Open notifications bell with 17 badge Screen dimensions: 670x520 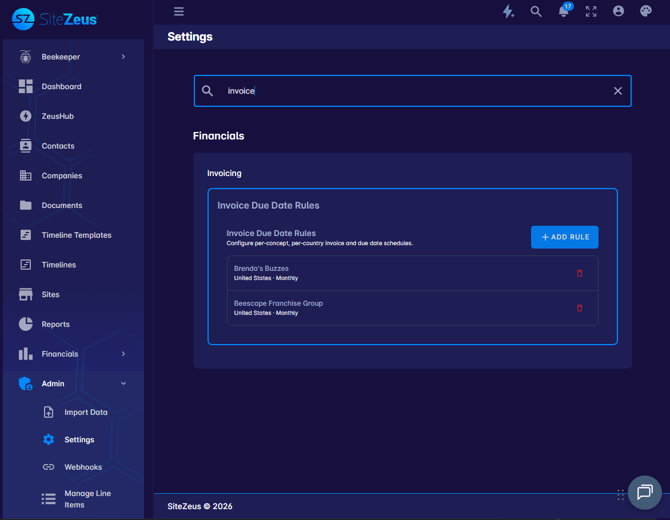[564, 11]
